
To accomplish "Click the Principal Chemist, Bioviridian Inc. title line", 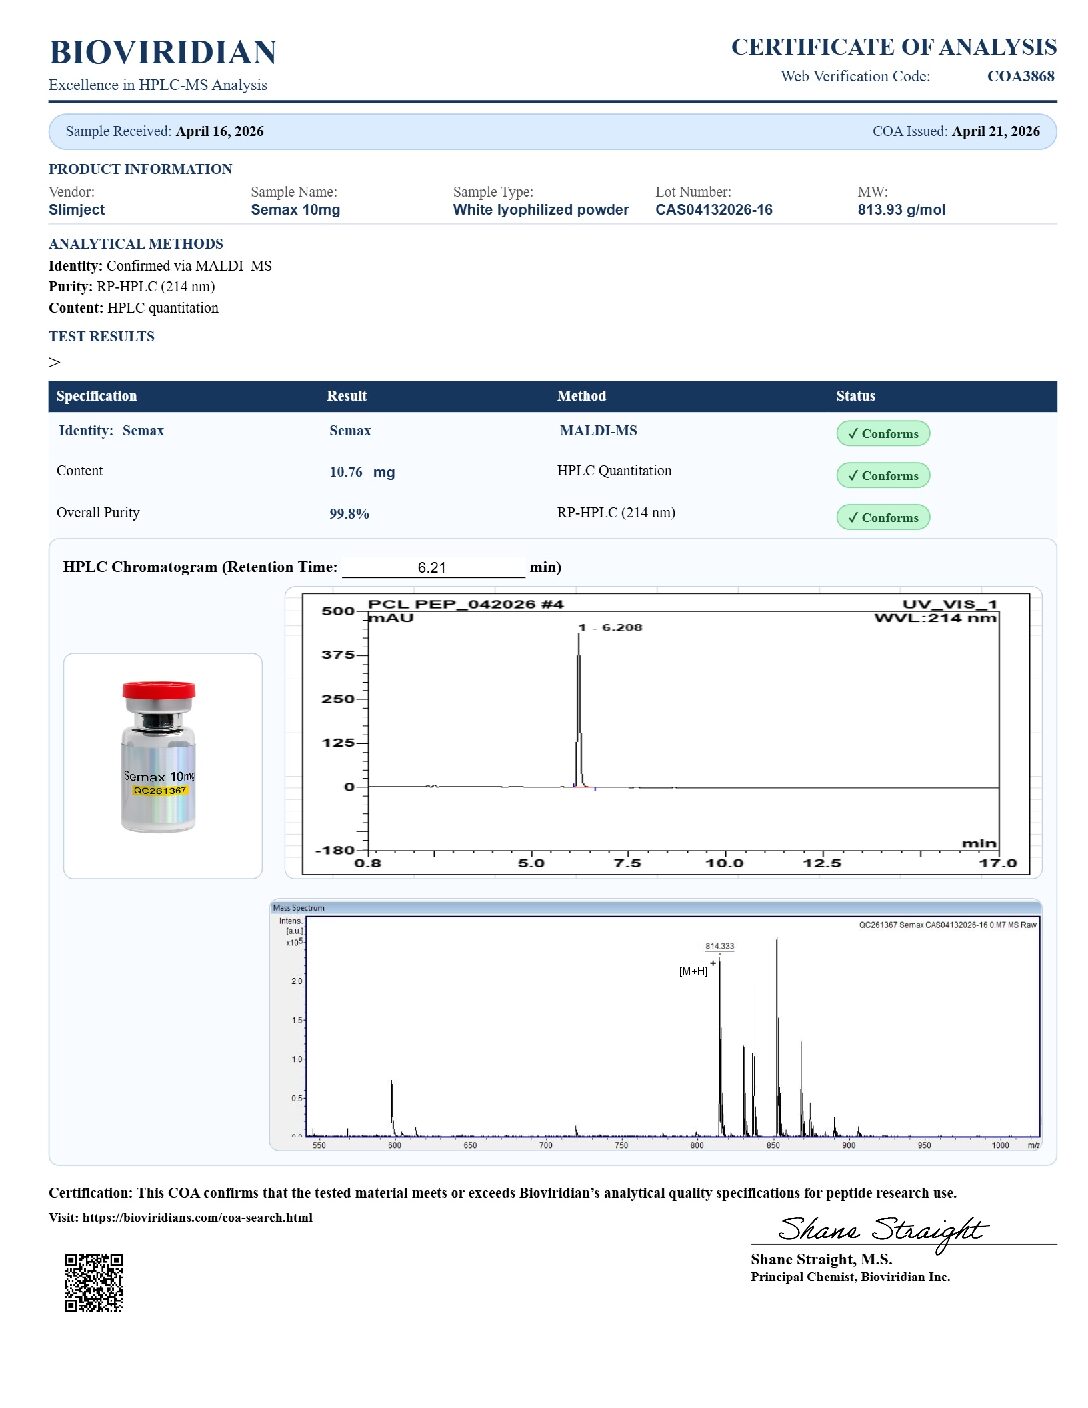I will click(x=850, y=1277).
